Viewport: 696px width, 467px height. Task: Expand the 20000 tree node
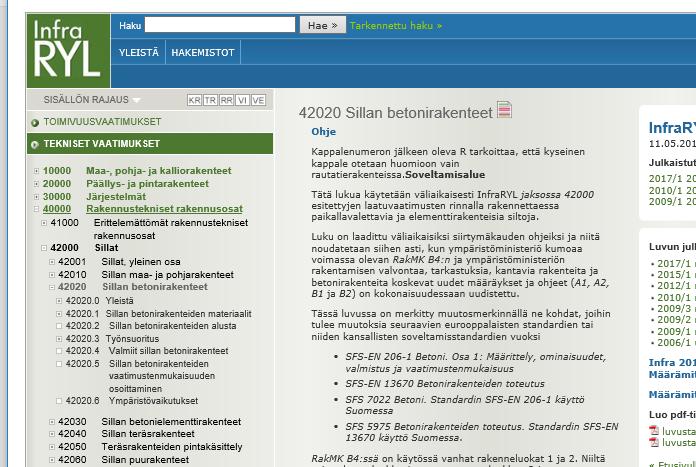coord(36,184)
